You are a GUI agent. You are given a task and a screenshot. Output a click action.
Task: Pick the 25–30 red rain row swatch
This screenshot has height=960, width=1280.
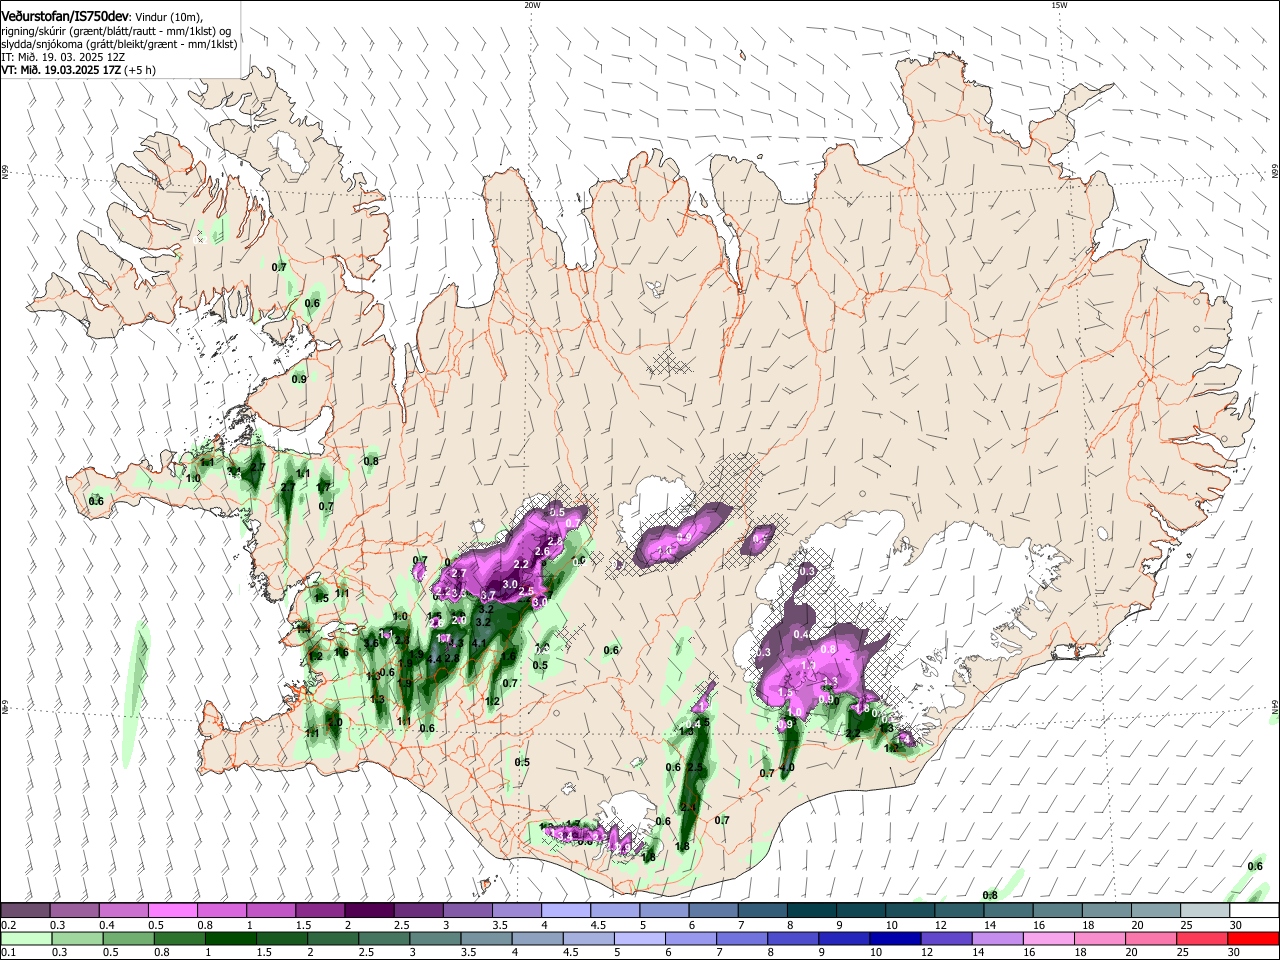1203,938
